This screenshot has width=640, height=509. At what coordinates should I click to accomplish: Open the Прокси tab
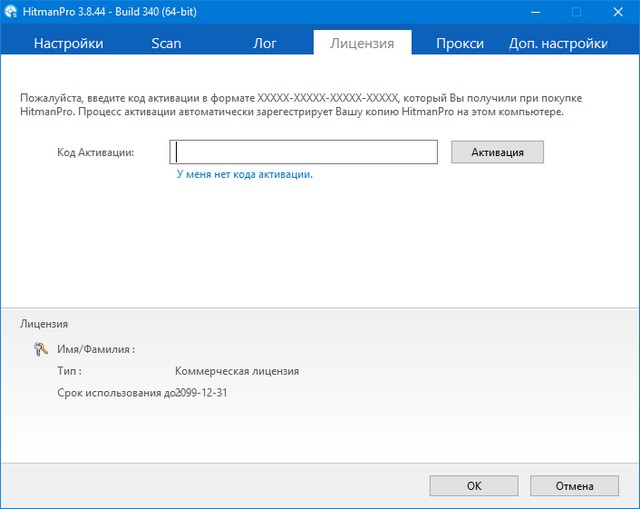tap(460, 43)
